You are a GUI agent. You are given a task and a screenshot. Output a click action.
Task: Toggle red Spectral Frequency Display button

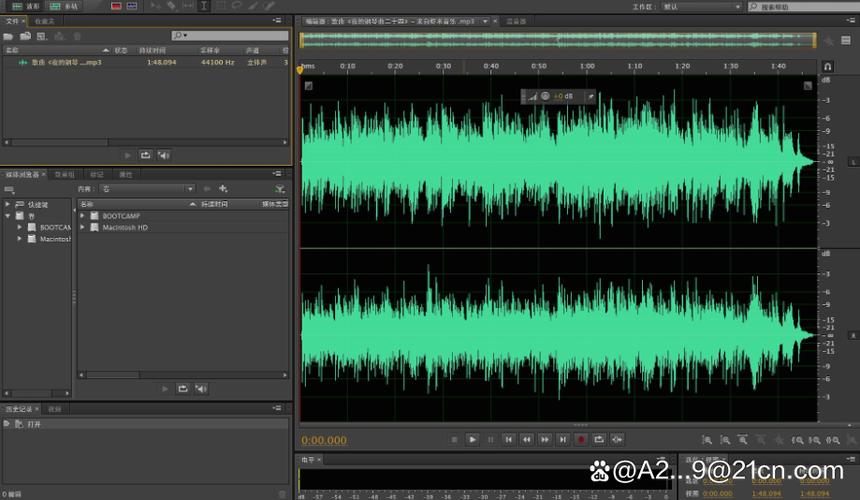[116, 5]
